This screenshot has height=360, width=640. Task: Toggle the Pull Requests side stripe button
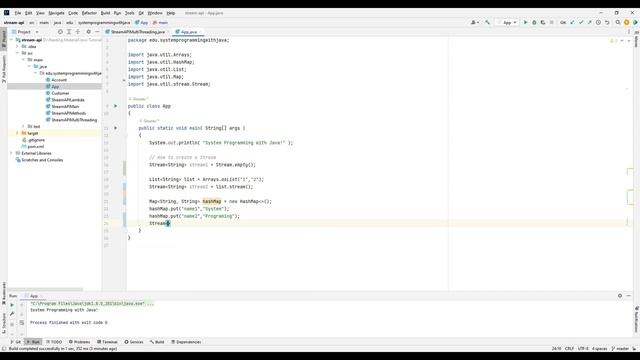point(4,69)
